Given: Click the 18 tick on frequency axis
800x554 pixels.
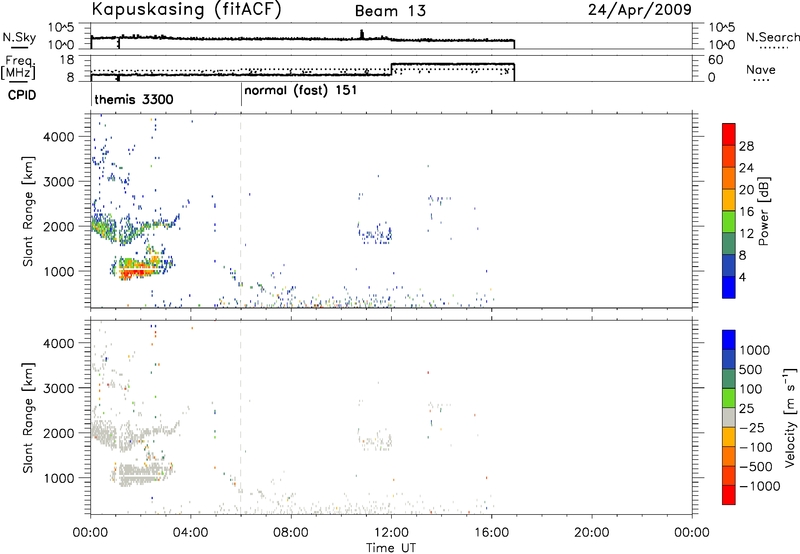Looking at the screenshot, I should click(67, 60).
